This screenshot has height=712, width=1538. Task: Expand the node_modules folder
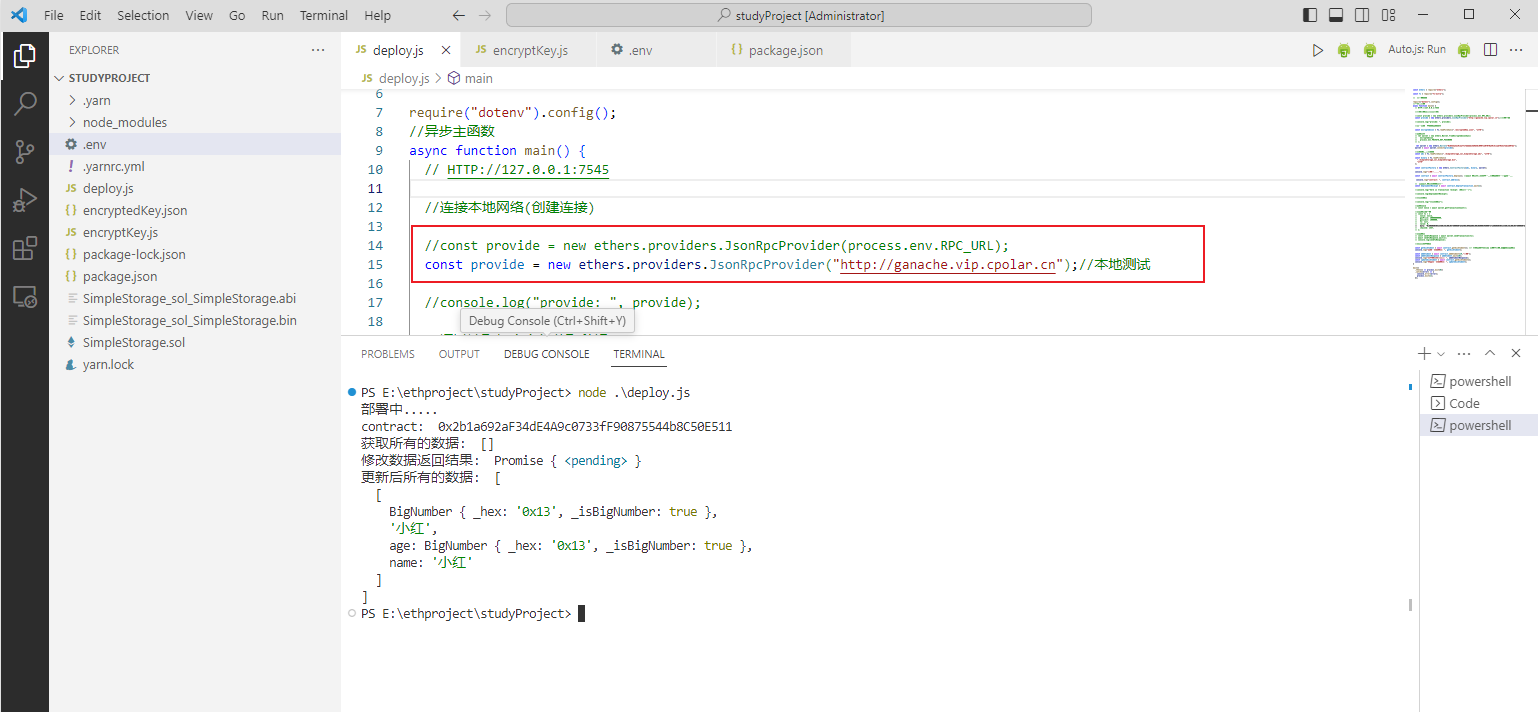point(195,122)
